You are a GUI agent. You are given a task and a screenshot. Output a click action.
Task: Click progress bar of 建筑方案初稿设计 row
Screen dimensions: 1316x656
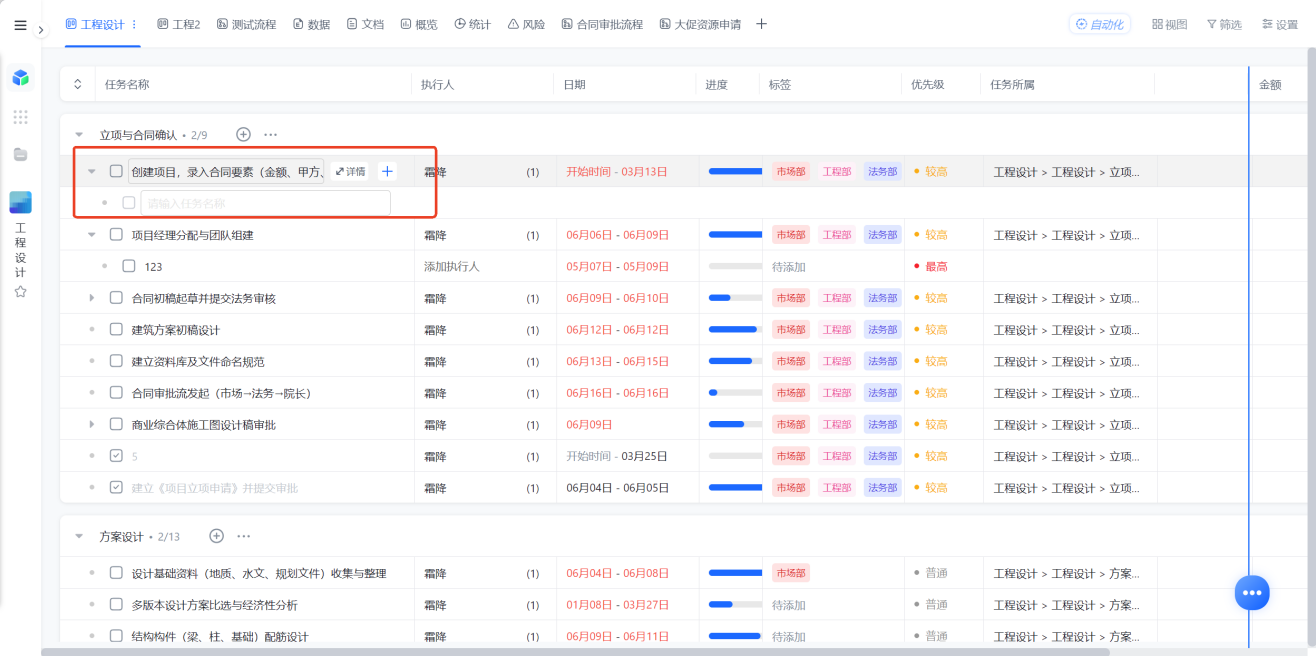point(735,330)
